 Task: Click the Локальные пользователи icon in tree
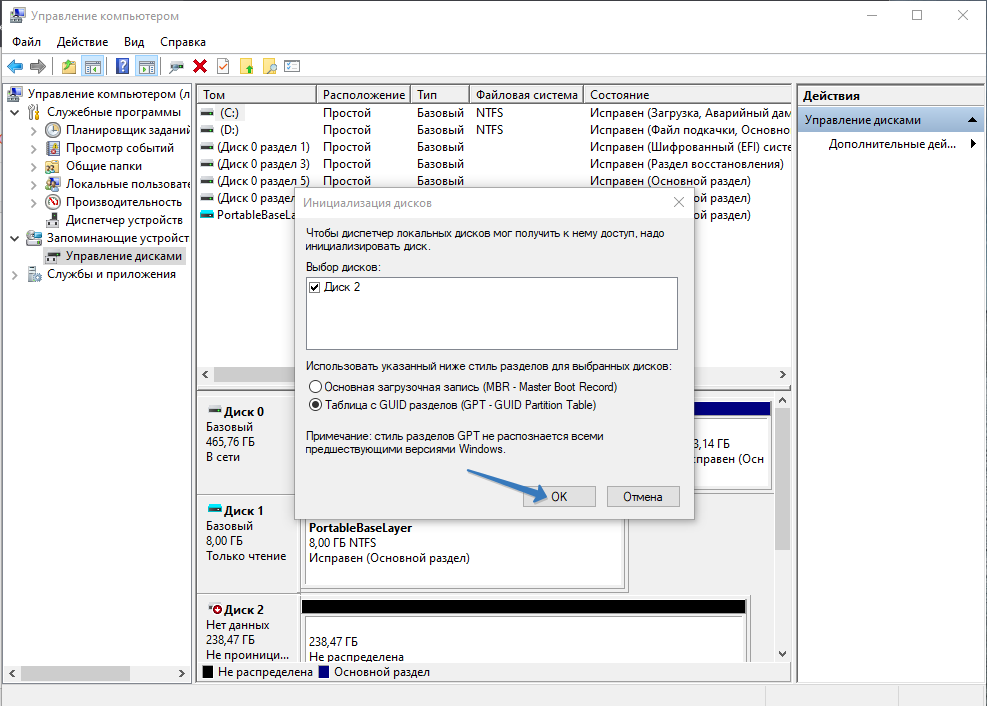point(53,184)
